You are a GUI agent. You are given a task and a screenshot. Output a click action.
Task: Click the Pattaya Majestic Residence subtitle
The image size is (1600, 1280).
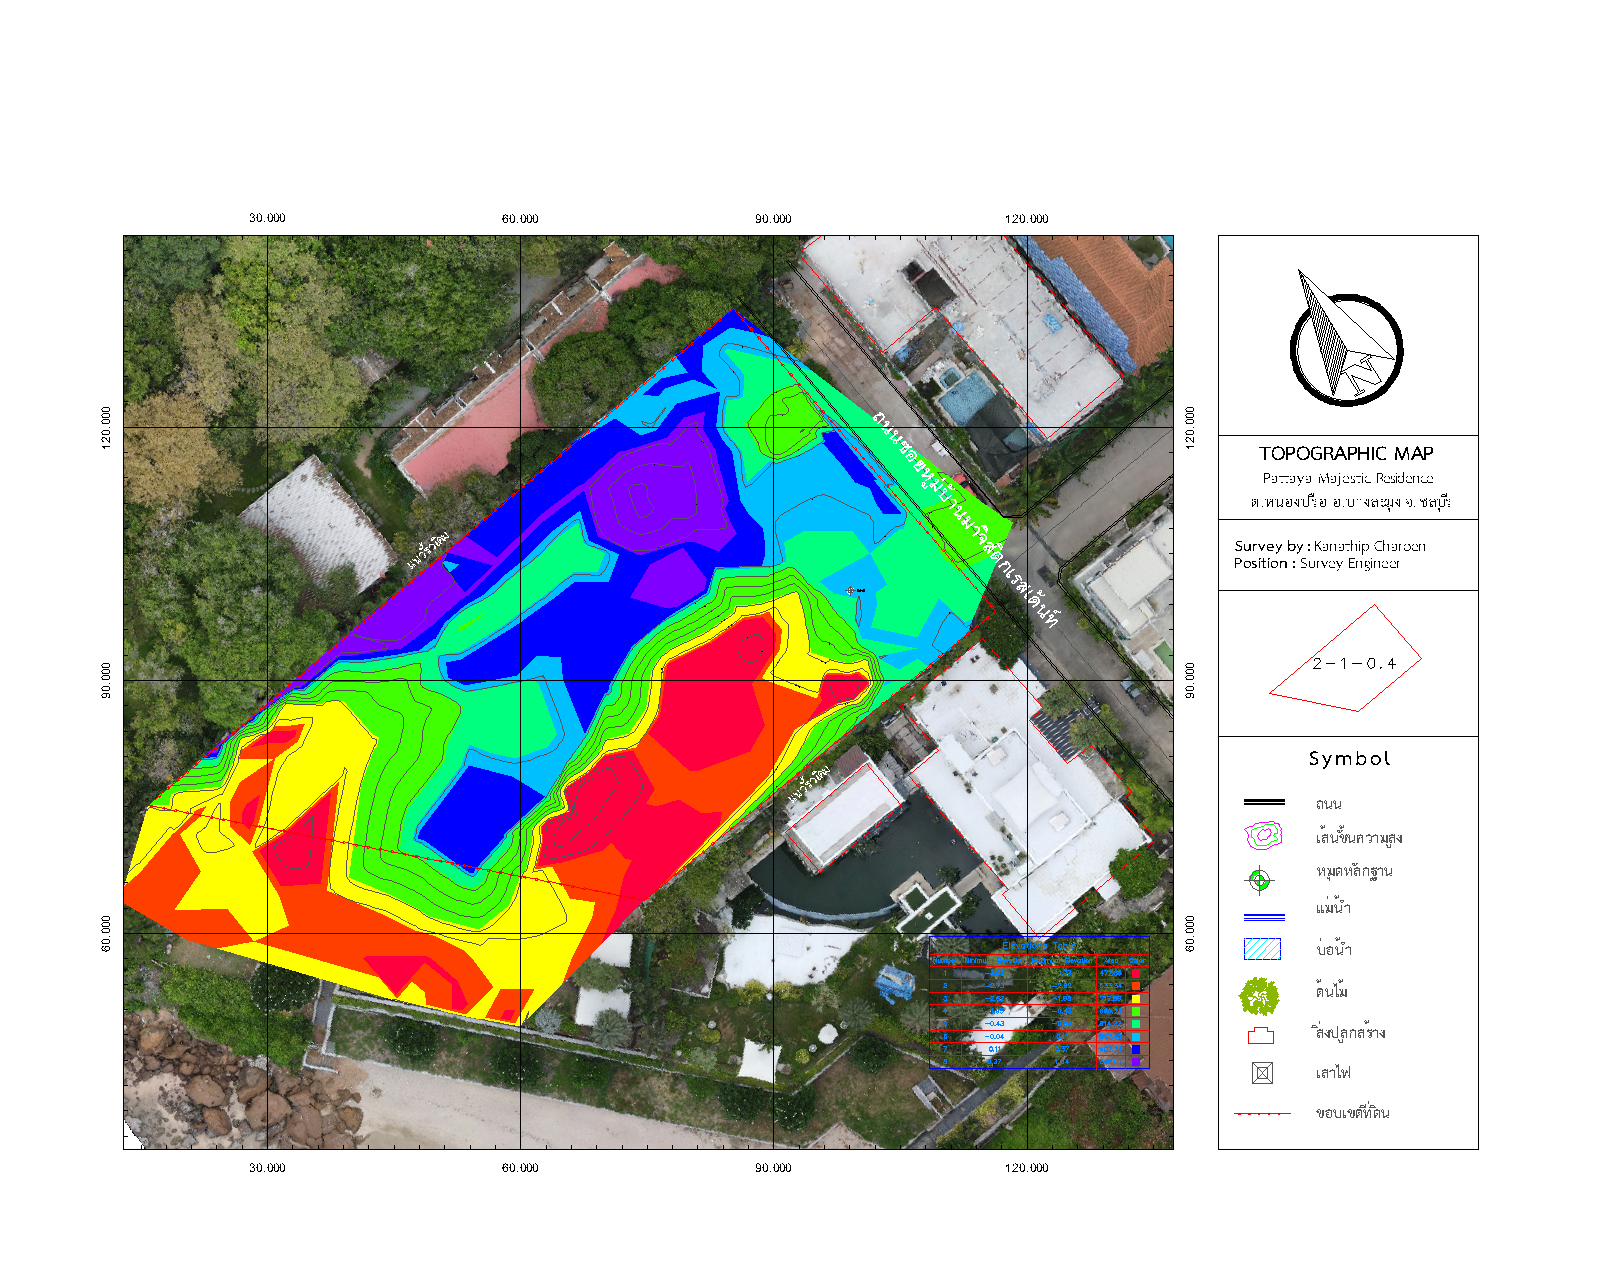(x=1347, y=479)
